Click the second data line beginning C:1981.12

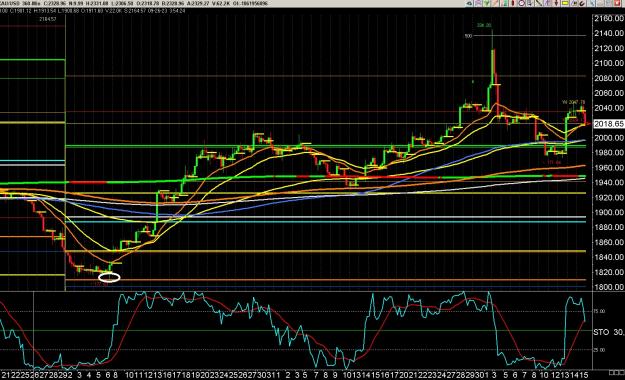92,11
